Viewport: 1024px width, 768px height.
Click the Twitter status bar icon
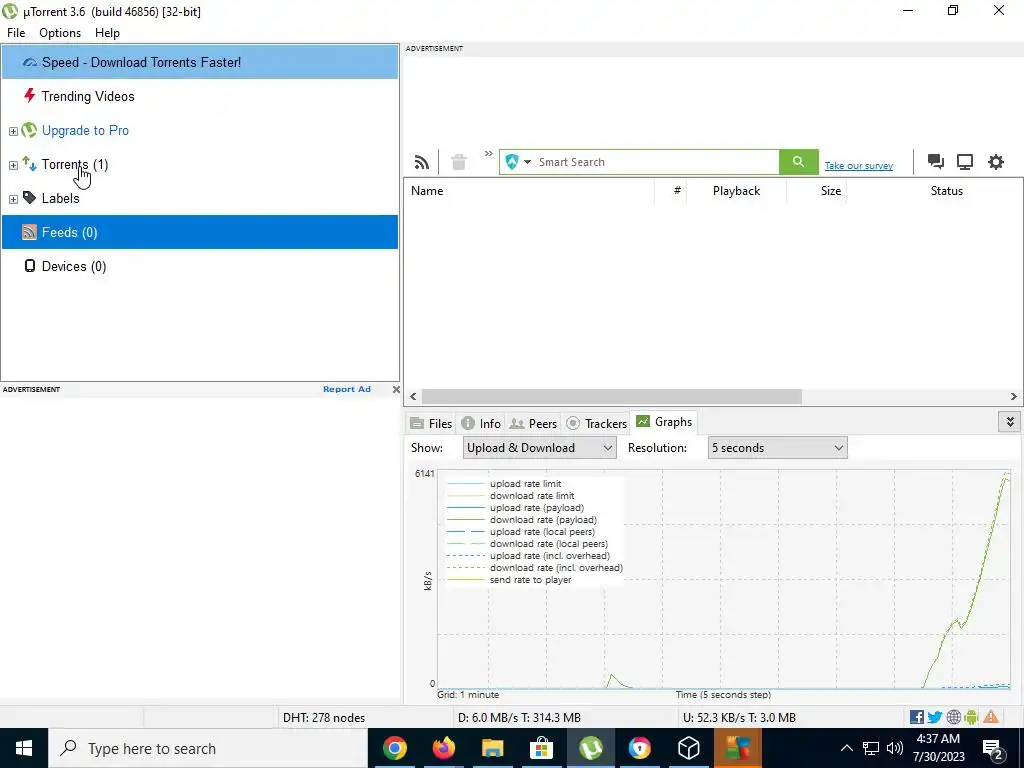(935, 717)
